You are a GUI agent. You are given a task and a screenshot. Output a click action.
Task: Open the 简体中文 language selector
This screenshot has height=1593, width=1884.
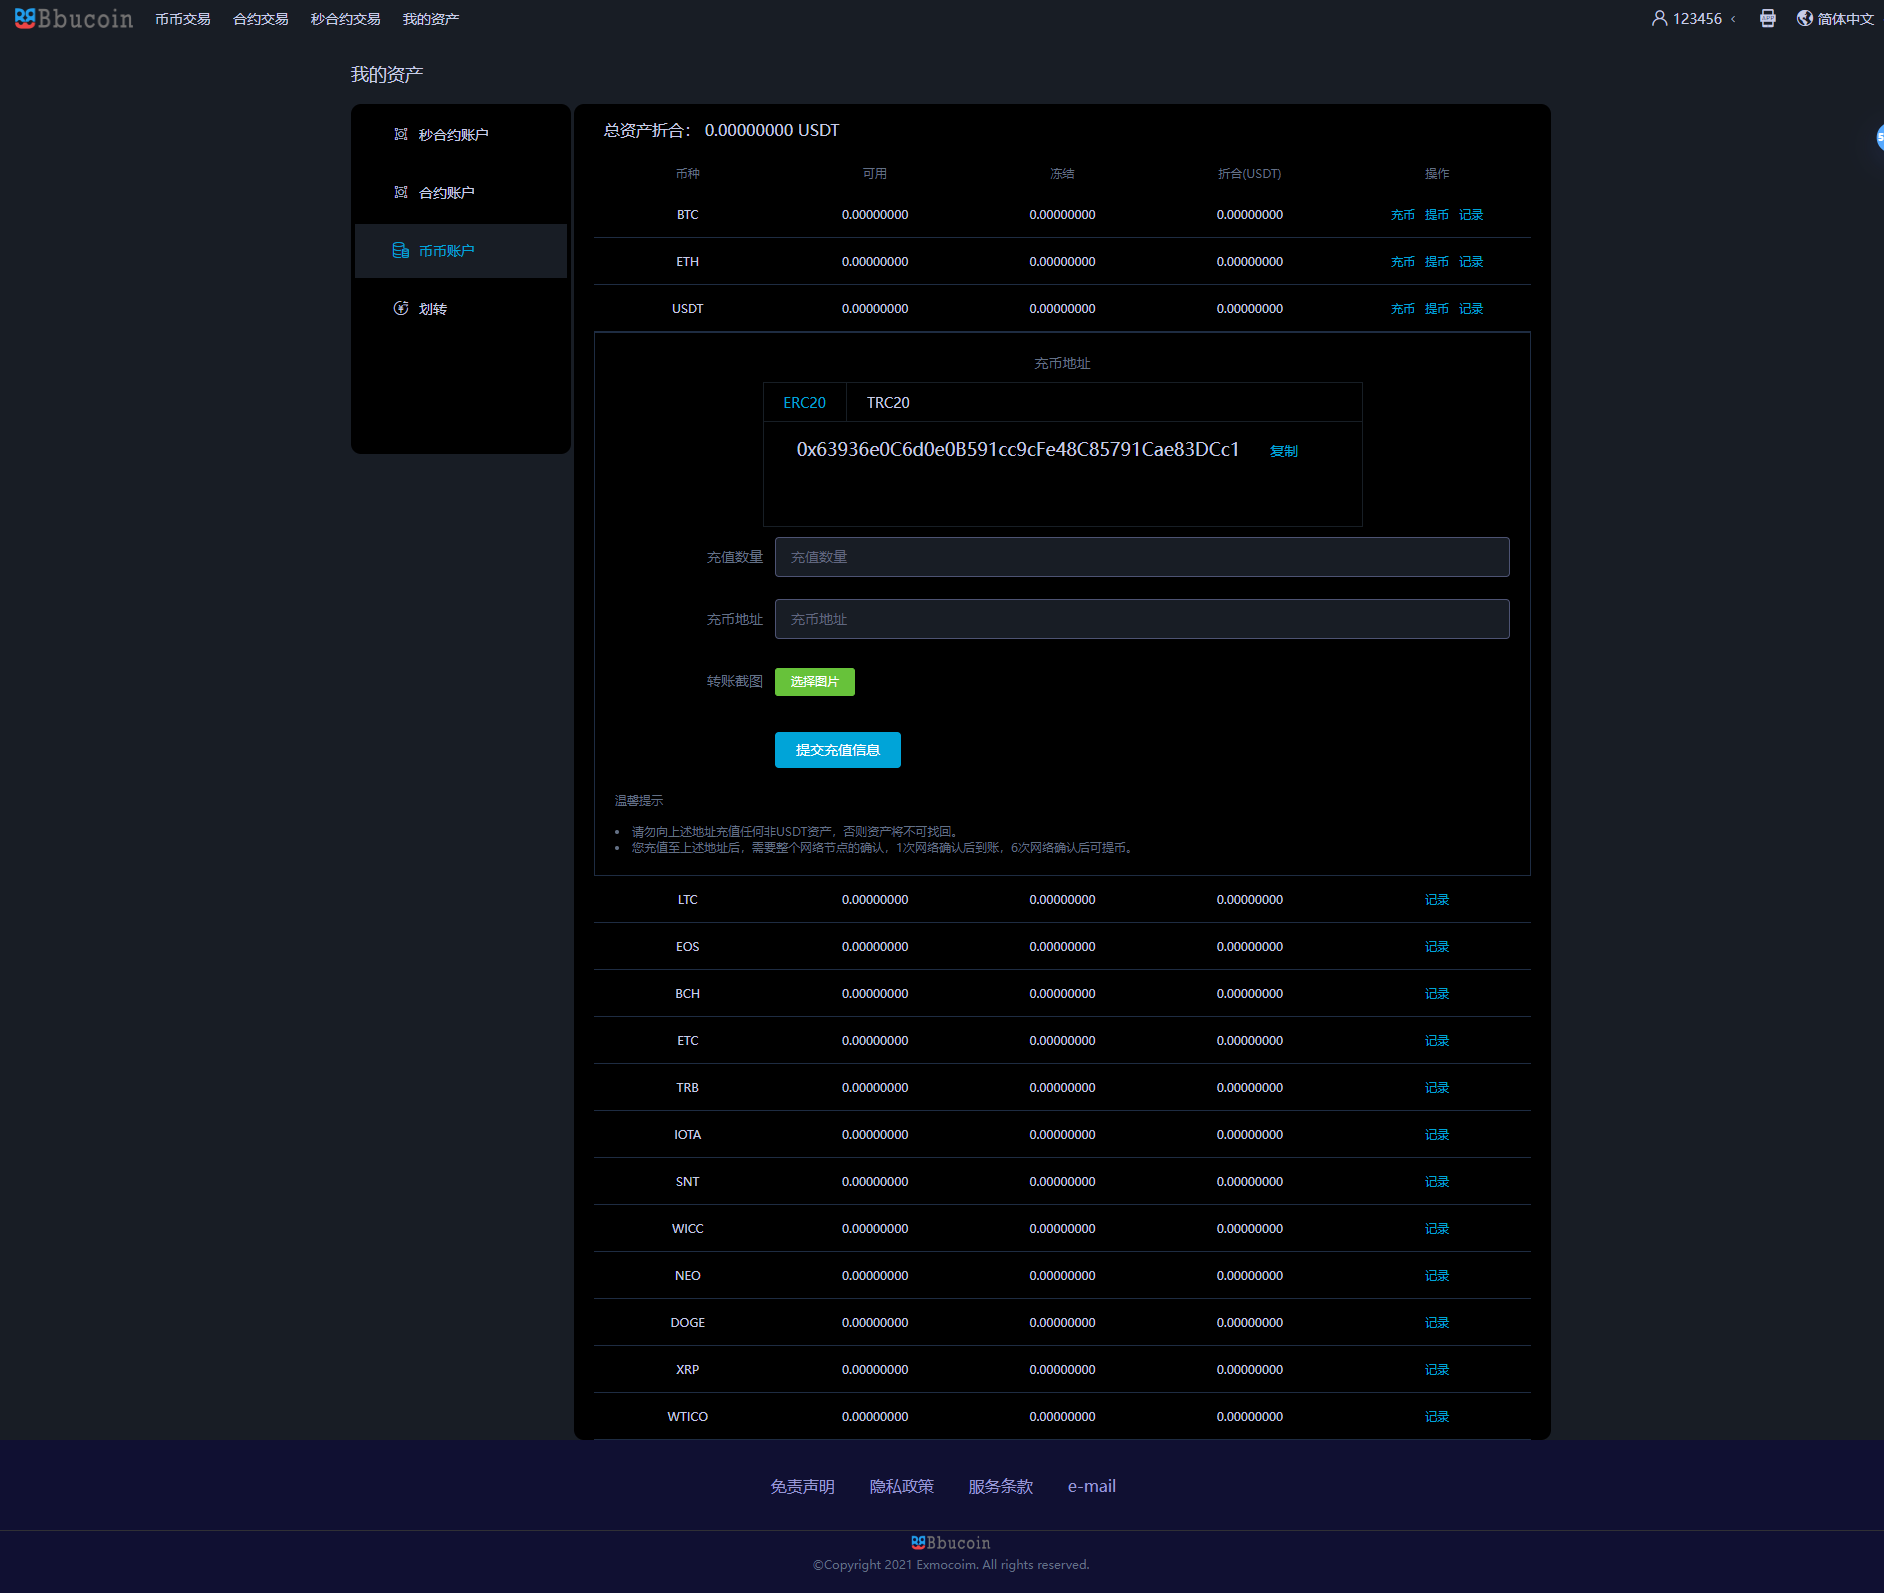1845,19
